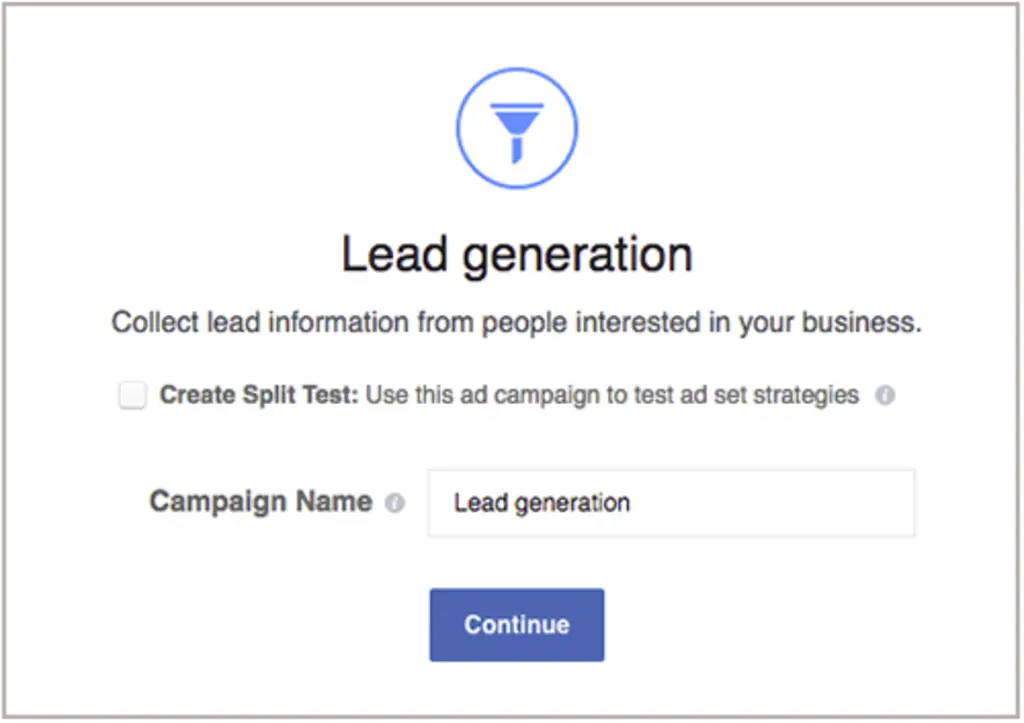Click the Continue button

(x=516, y=624)
